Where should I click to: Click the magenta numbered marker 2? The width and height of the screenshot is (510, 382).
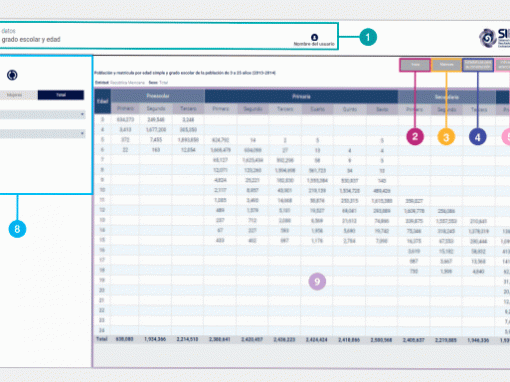(x=415, y=137)
